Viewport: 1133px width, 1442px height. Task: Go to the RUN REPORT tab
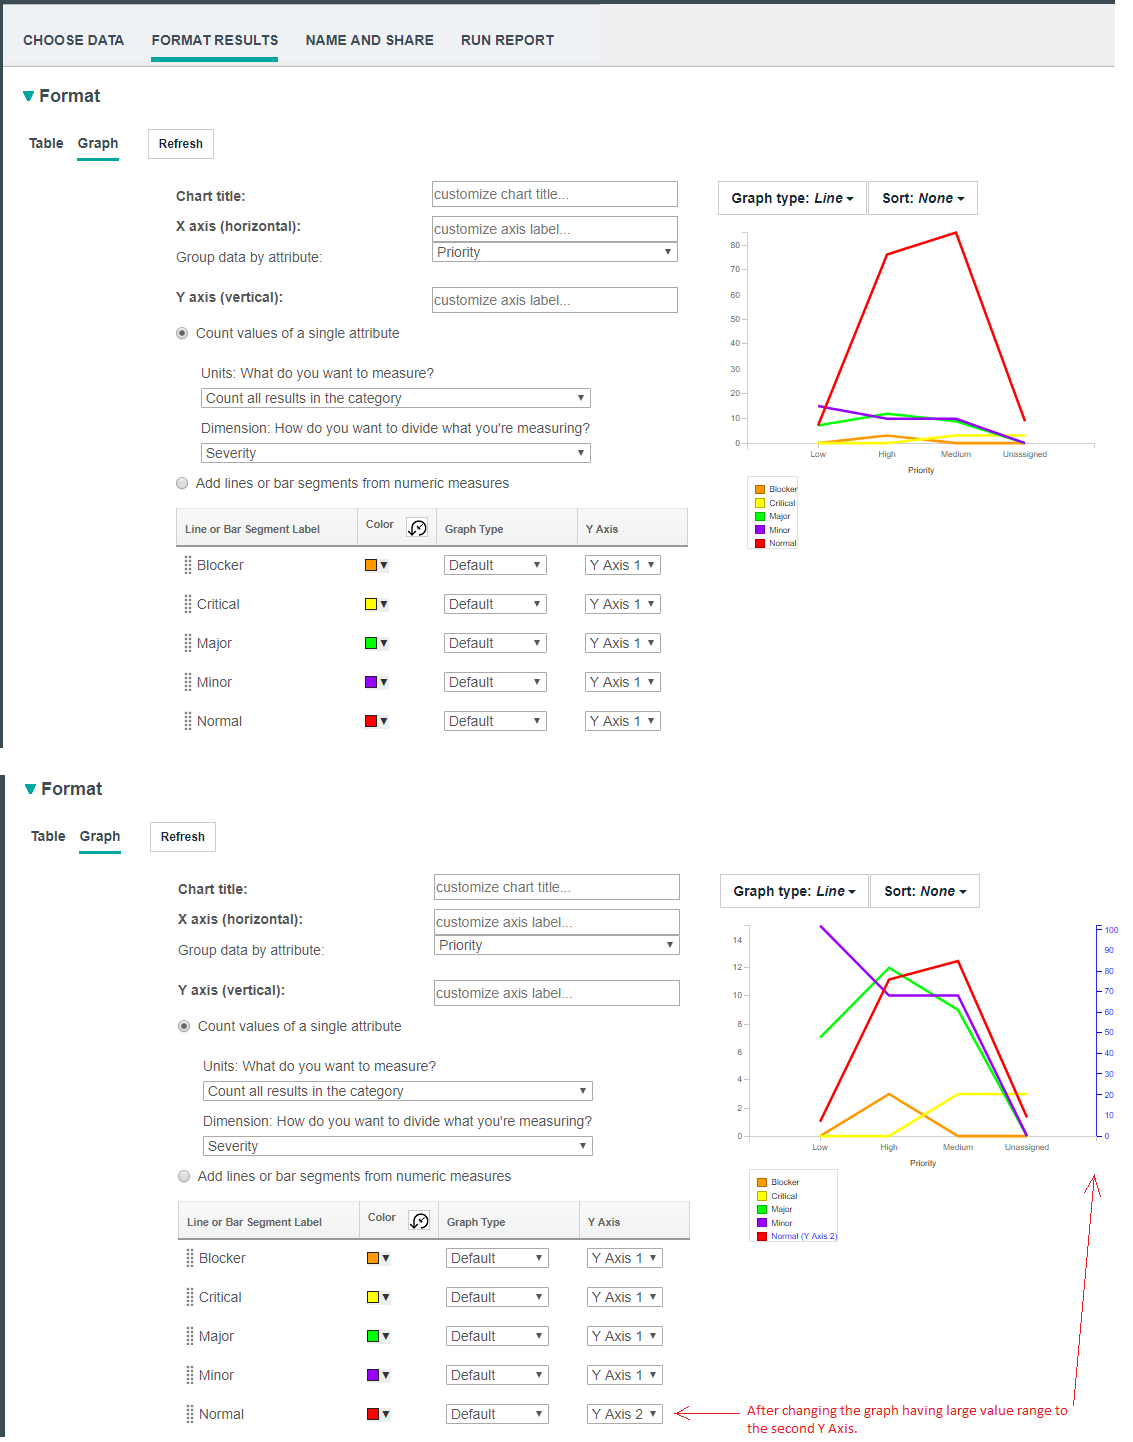point(507,40)
